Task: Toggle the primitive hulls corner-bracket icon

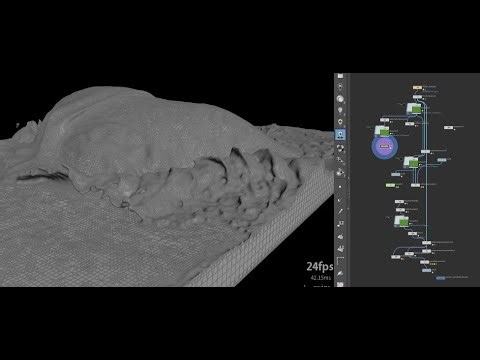Action: [x=340, y=261]
